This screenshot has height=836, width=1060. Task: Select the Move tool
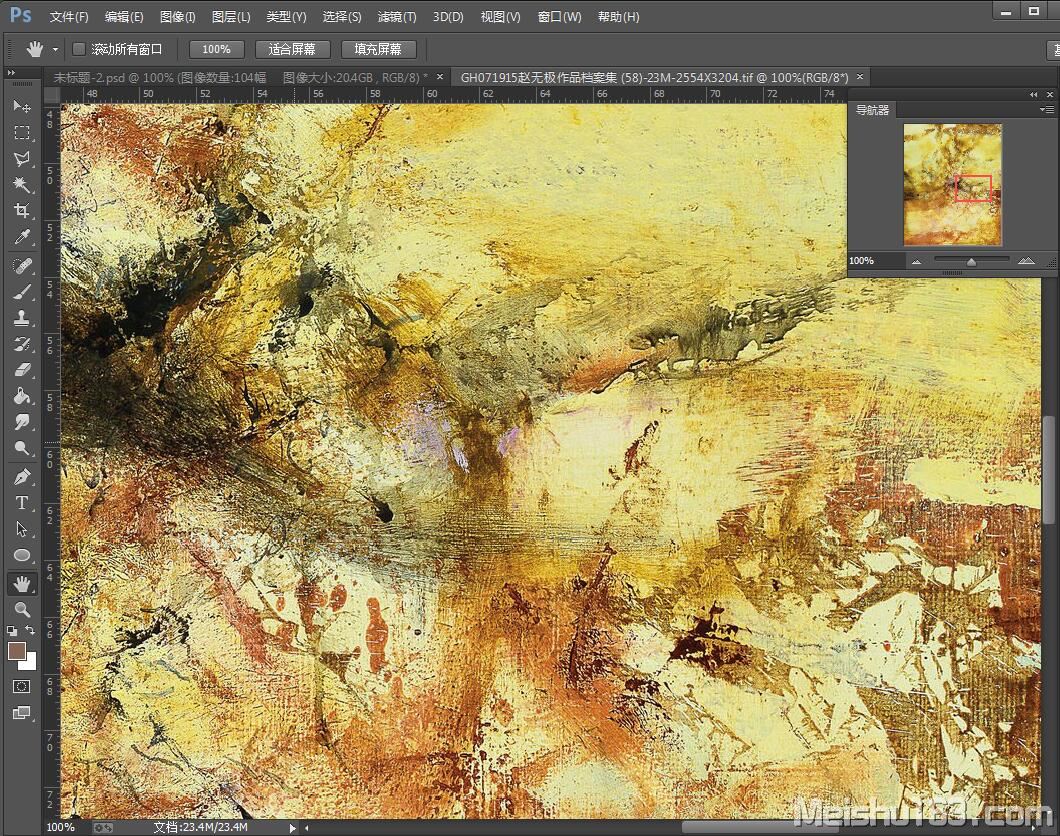pos(22,107)
